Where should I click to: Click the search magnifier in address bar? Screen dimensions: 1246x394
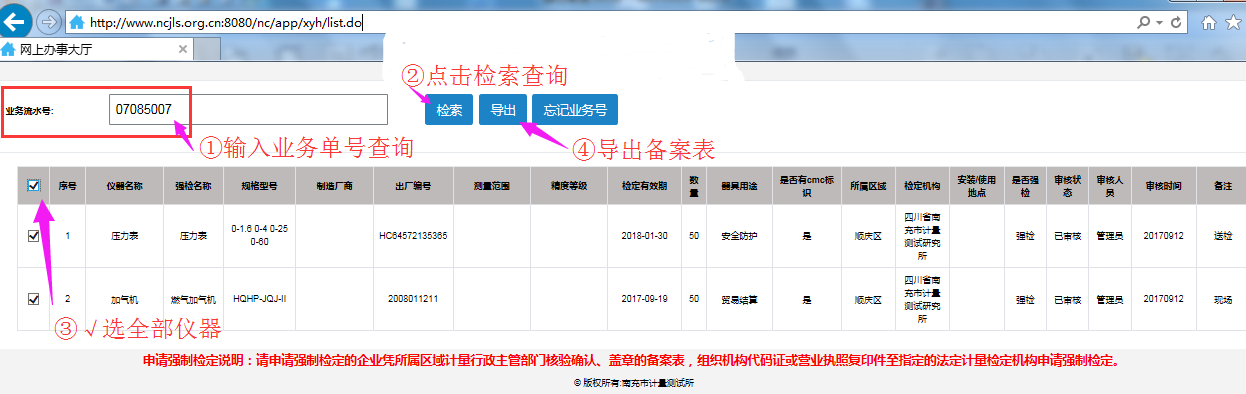1142,21
